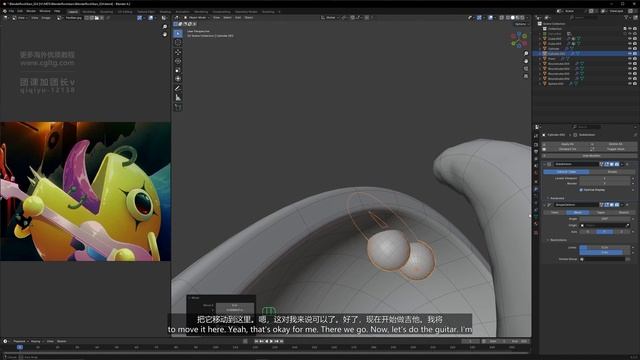The width and height of the screenshot is (640, 360).
Task: Switch to the Modeling workspace tab
Action: tap(89, 12)
